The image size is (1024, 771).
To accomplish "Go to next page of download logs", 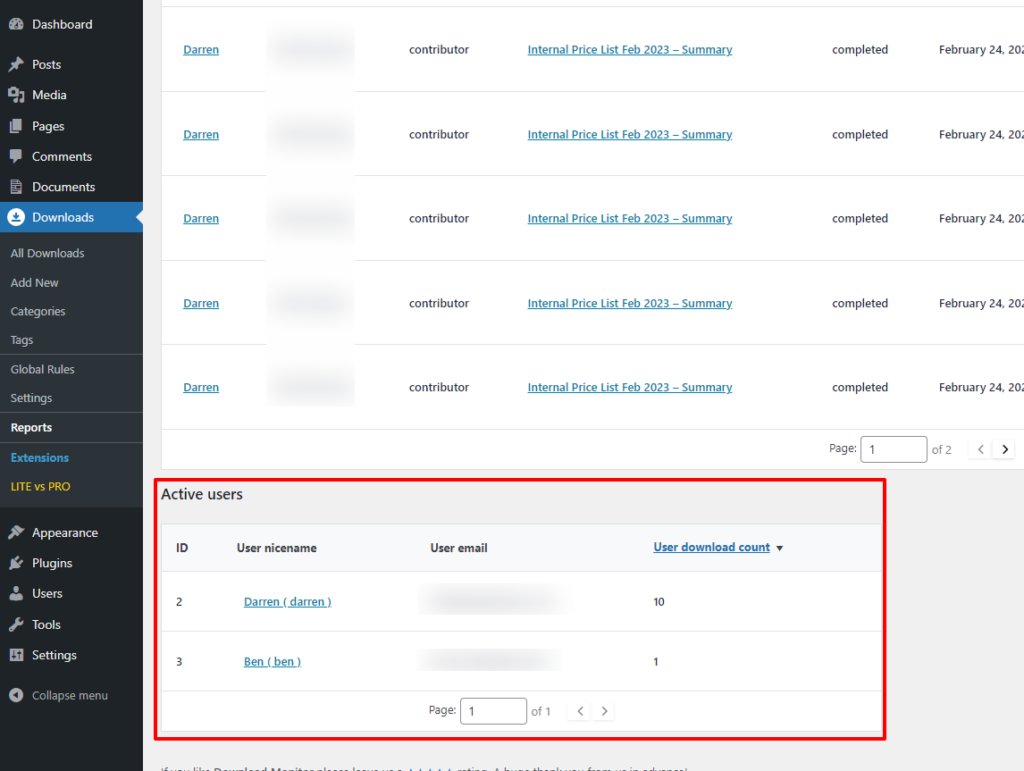I will (1004, 449).
